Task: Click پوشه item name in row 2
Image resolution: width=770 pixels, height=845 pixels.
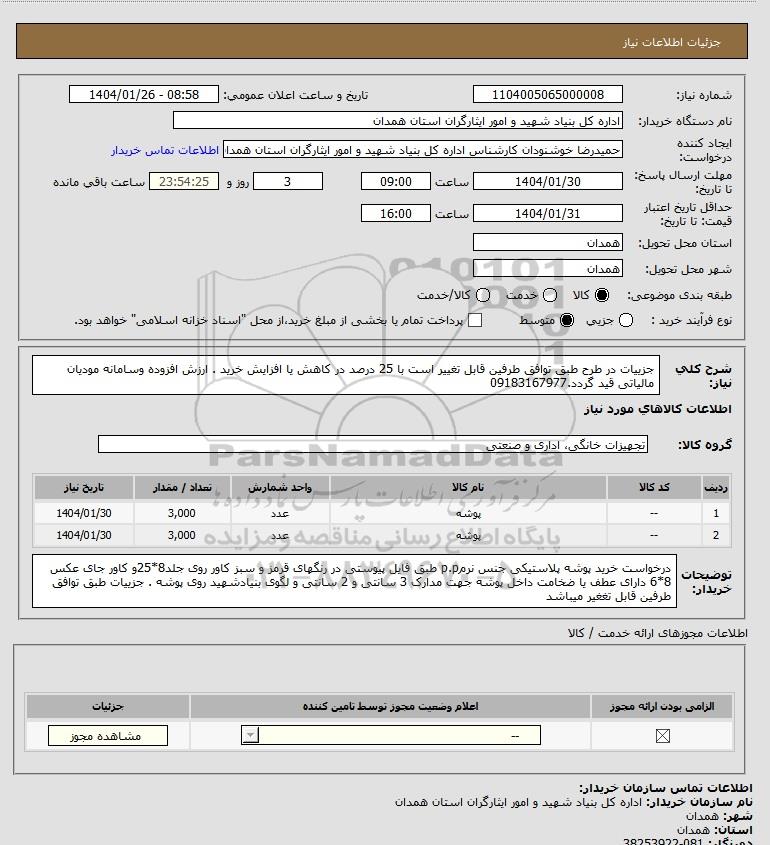Action: [x=468, y=536]
